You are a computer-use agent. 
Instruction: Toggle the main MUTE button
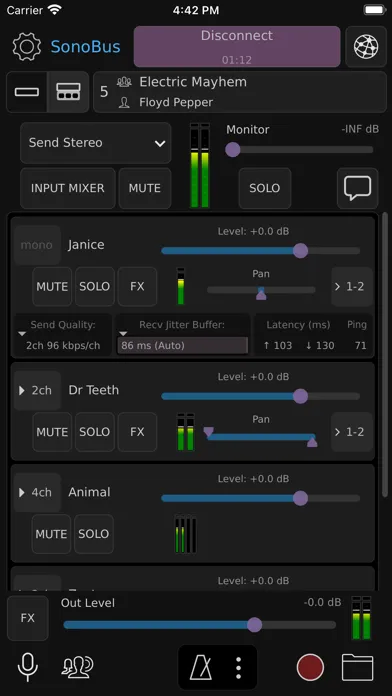click(x=145, y=188)
